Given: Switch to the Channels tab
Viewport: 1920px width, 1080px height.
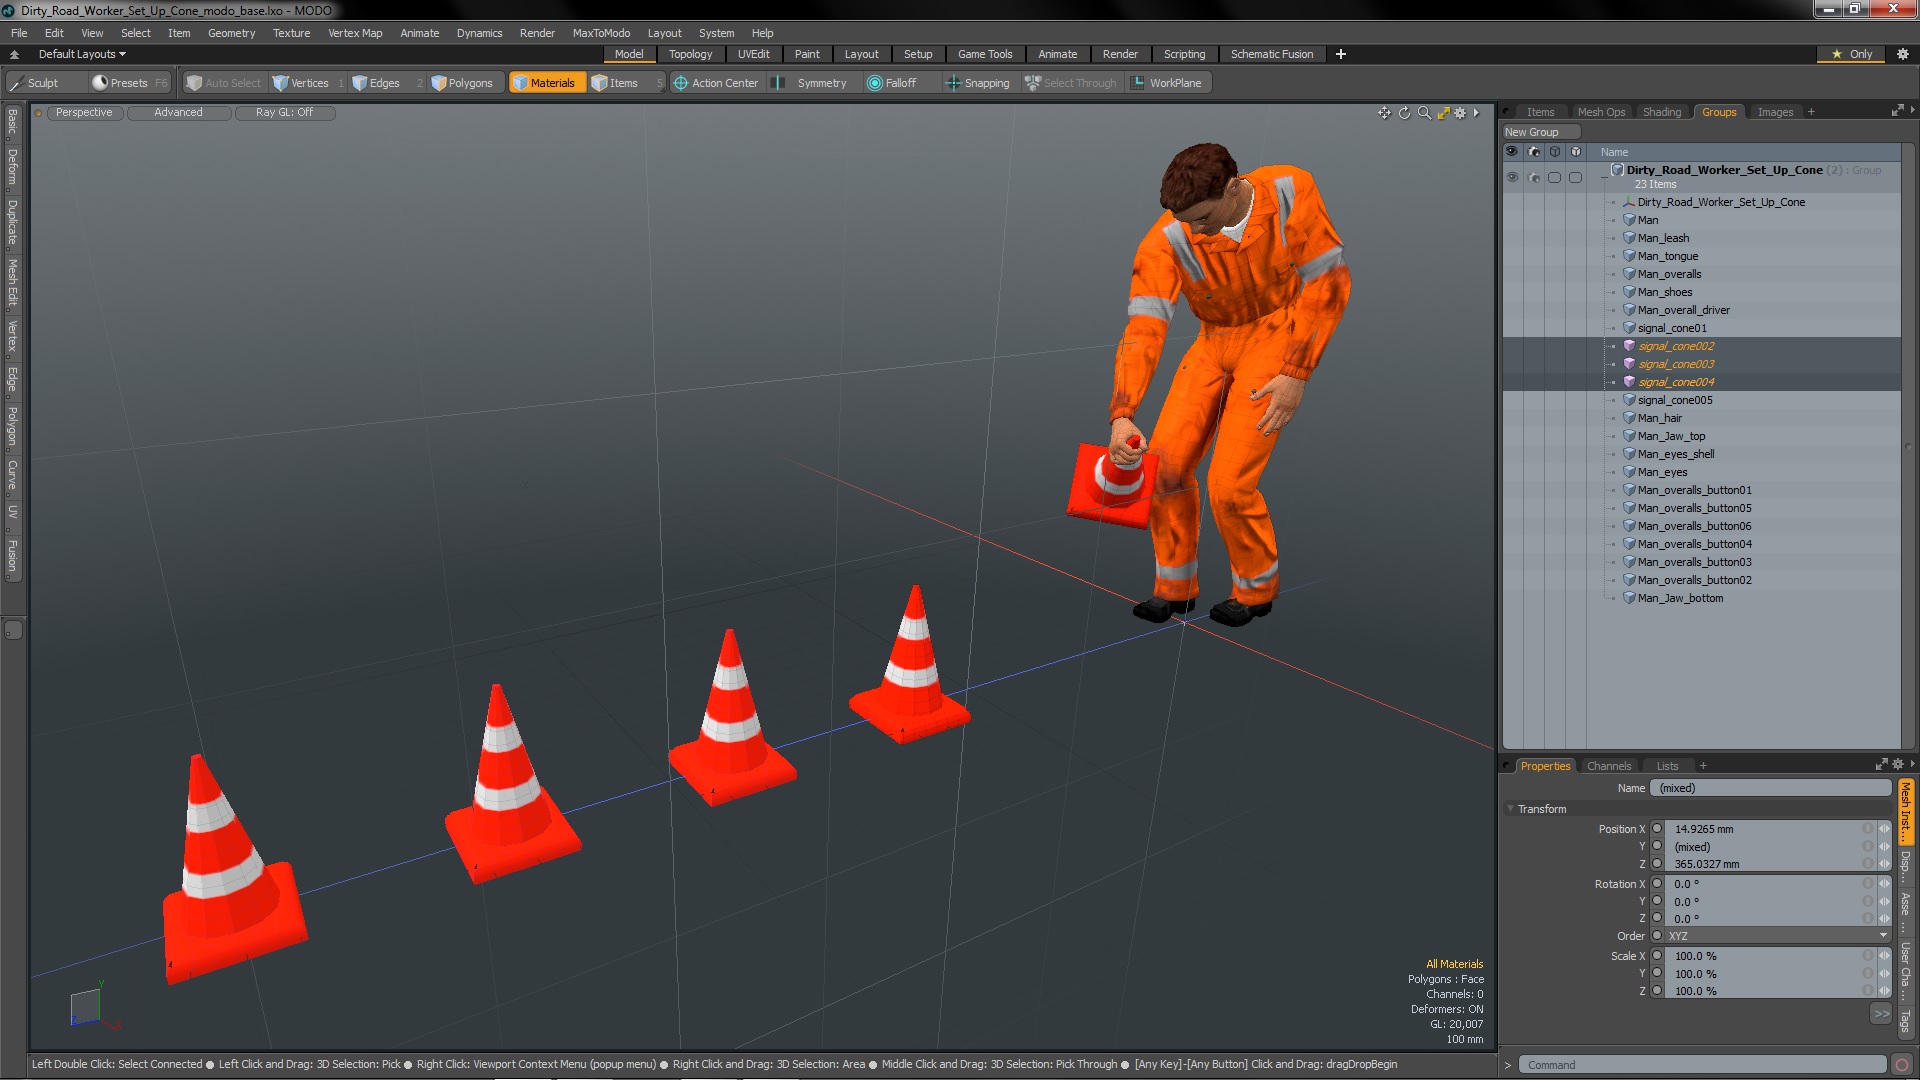Looking at the screenshot, I should 1608,766.
